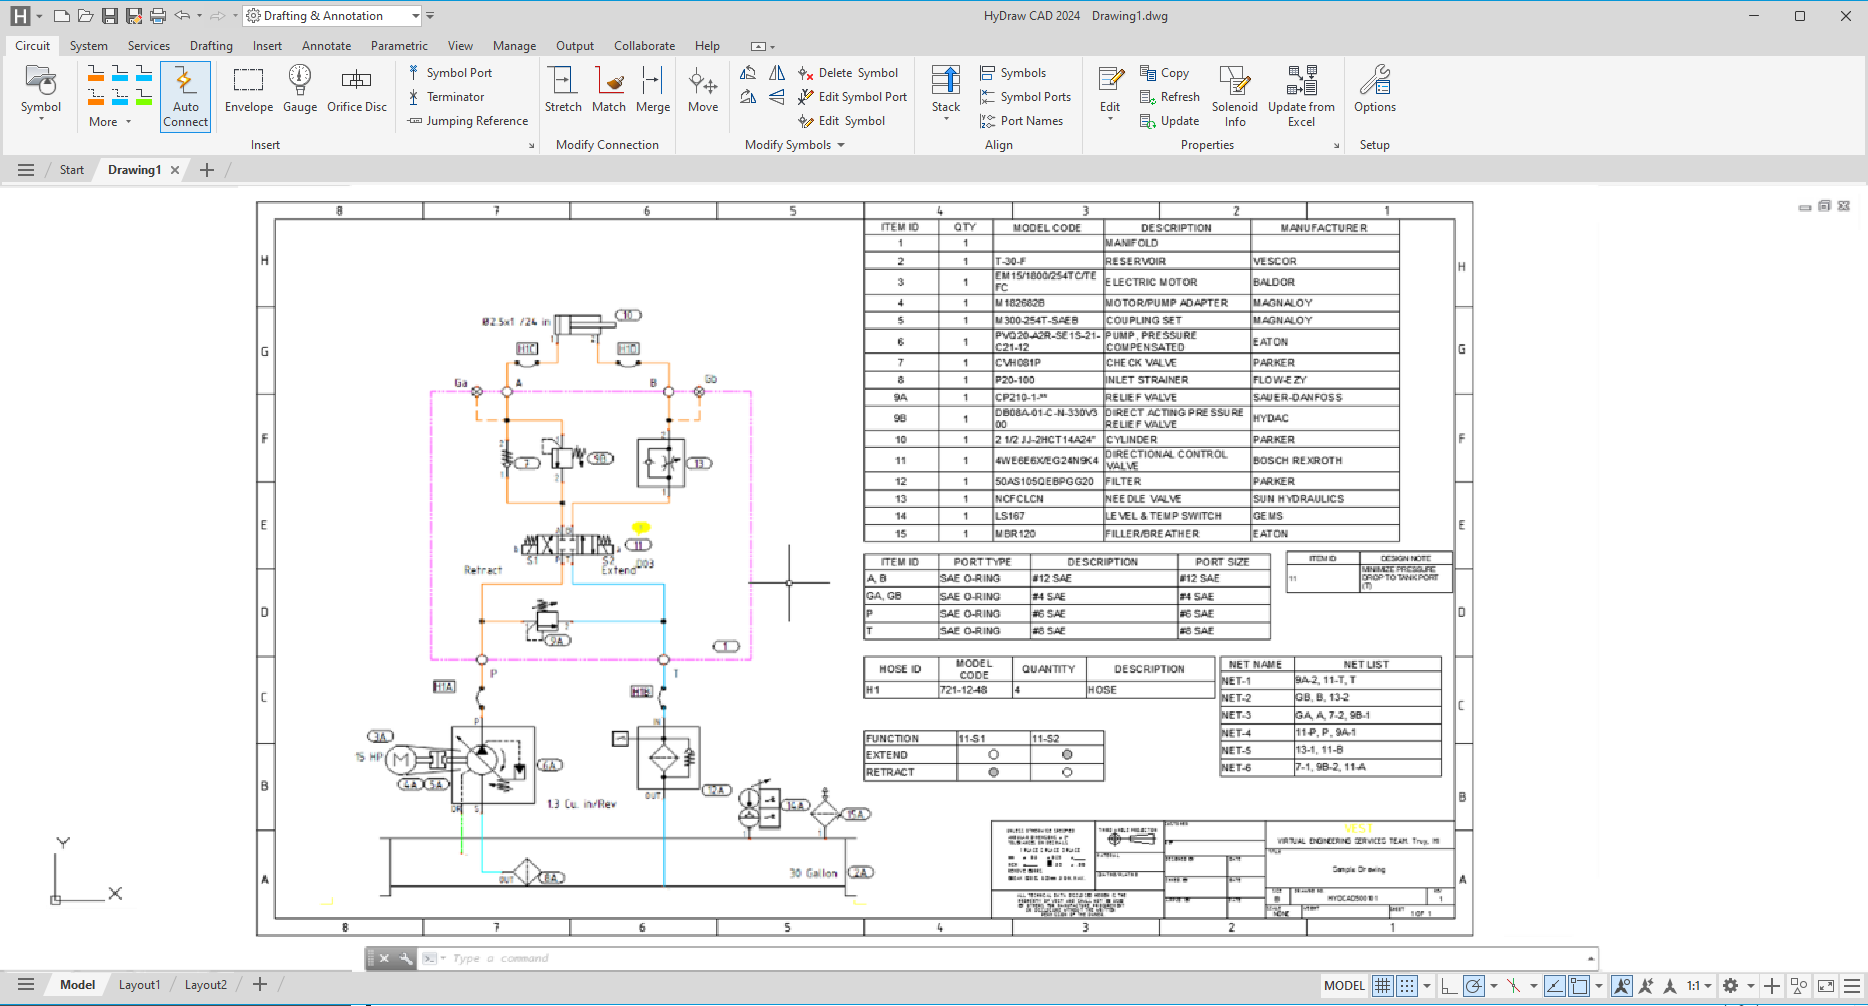Open the Collaborate ribbon tab

[x=644, y=46]
